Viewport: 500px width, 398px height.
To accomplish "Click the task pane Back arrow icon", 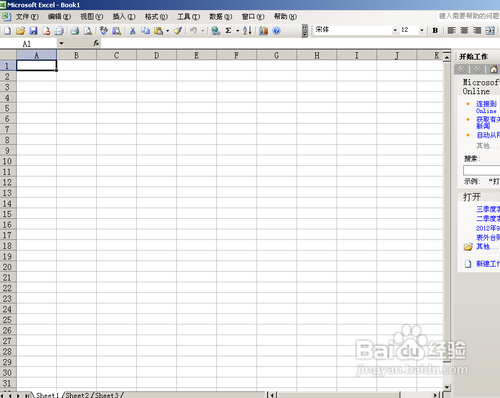I will point(462,69).
